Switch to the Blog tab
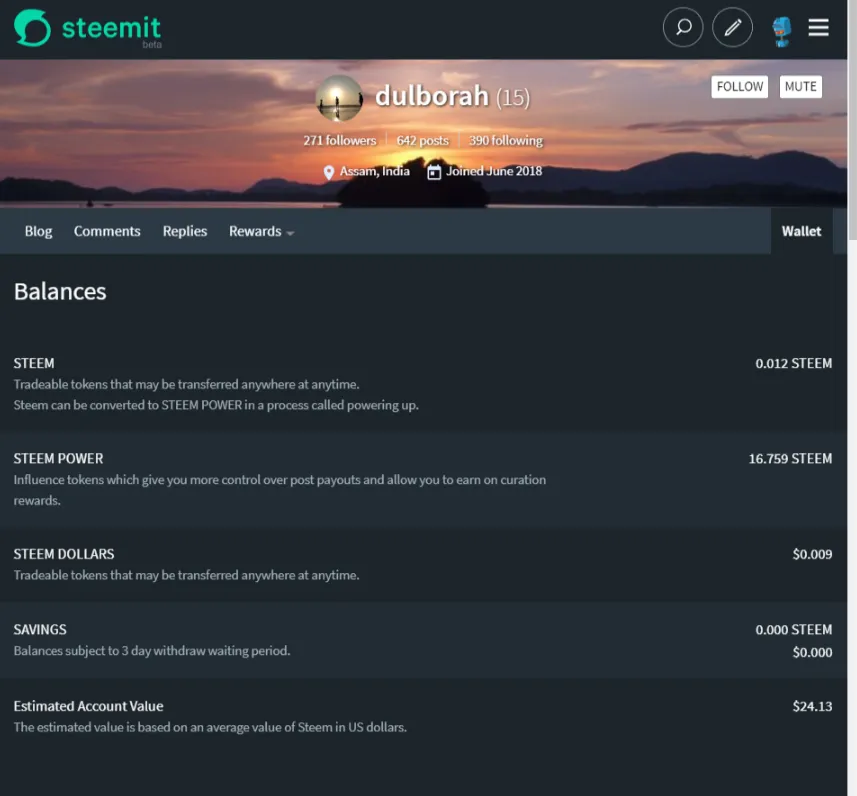The image size is (857, 796). click(x=38, y=231)
